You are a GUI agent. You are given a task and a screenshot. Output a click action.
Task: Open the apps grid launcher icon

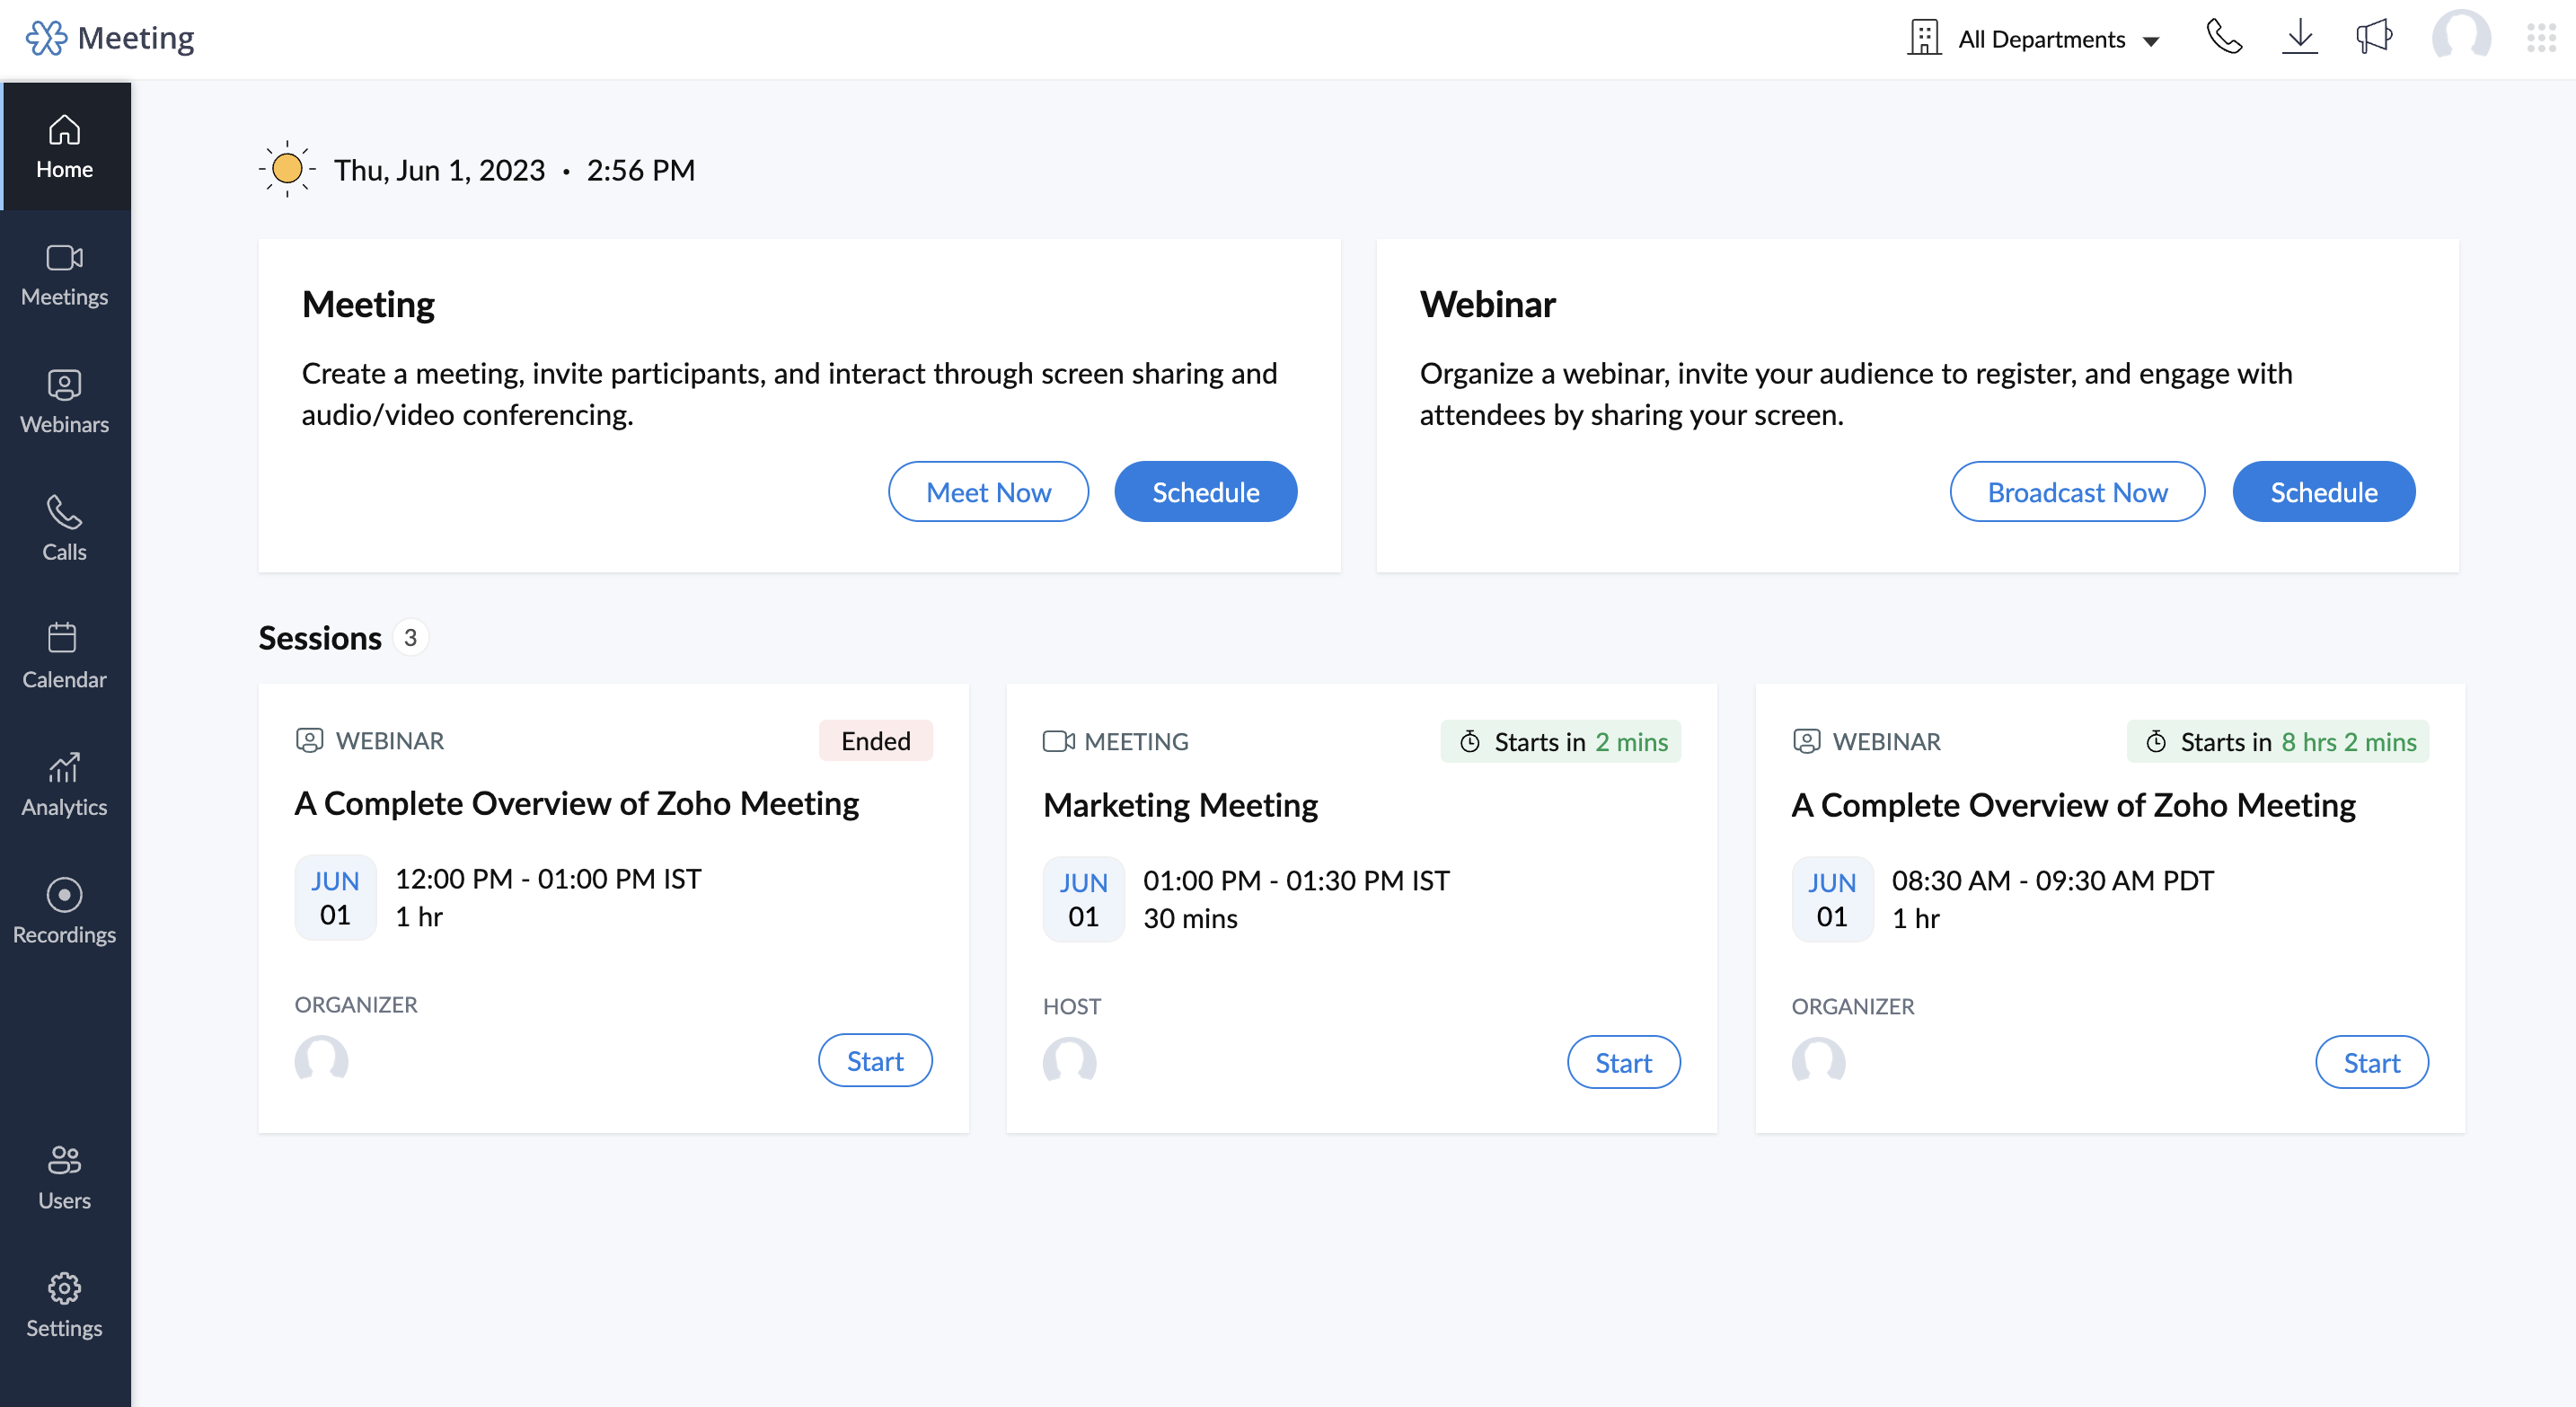(x=2541, y=38)
